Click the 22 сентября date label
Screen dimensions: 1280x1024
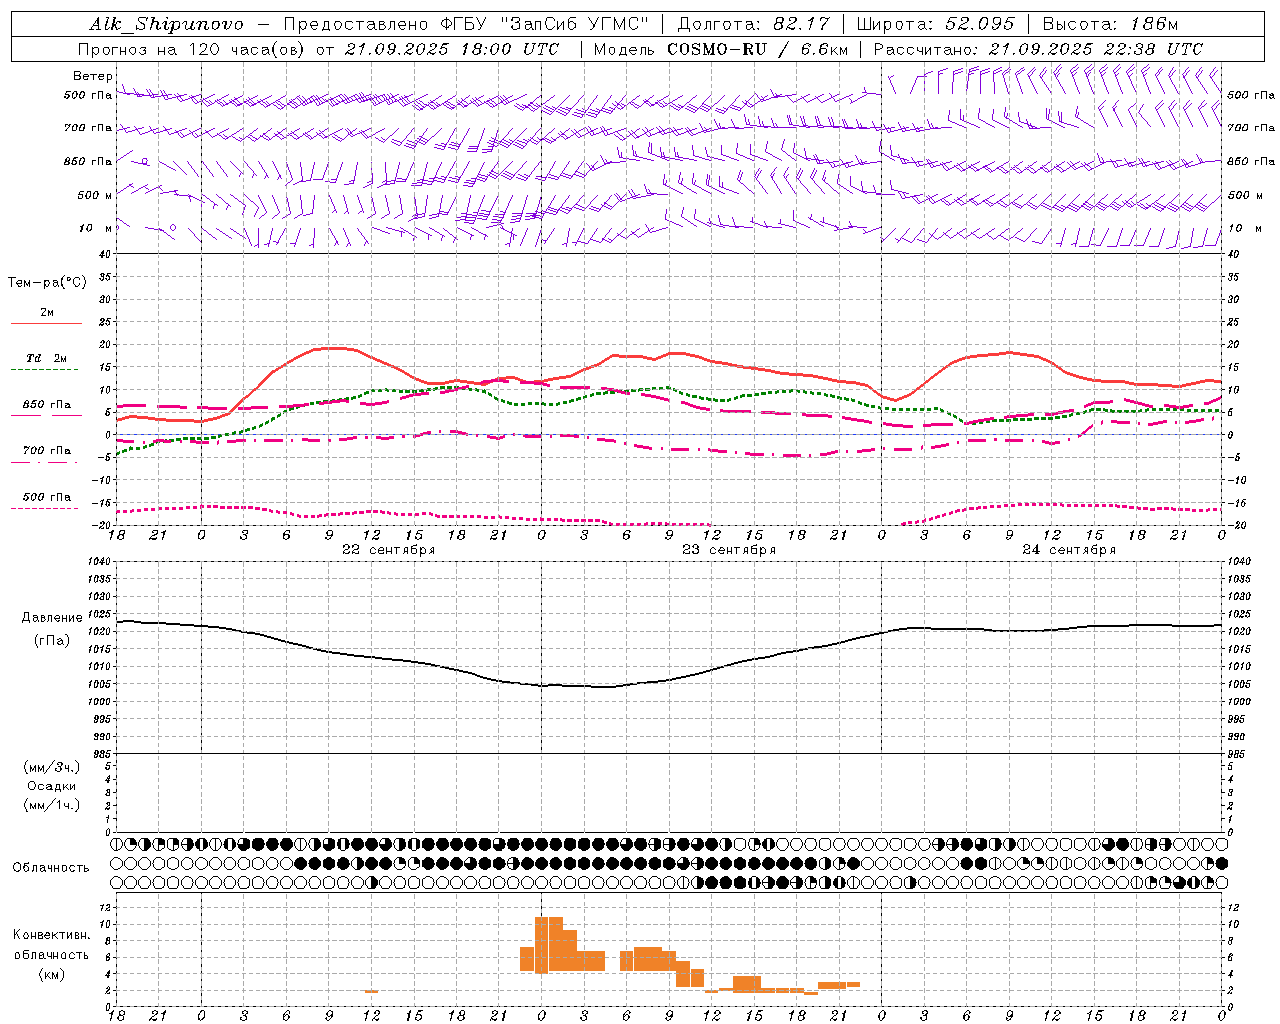coord(388,550)
